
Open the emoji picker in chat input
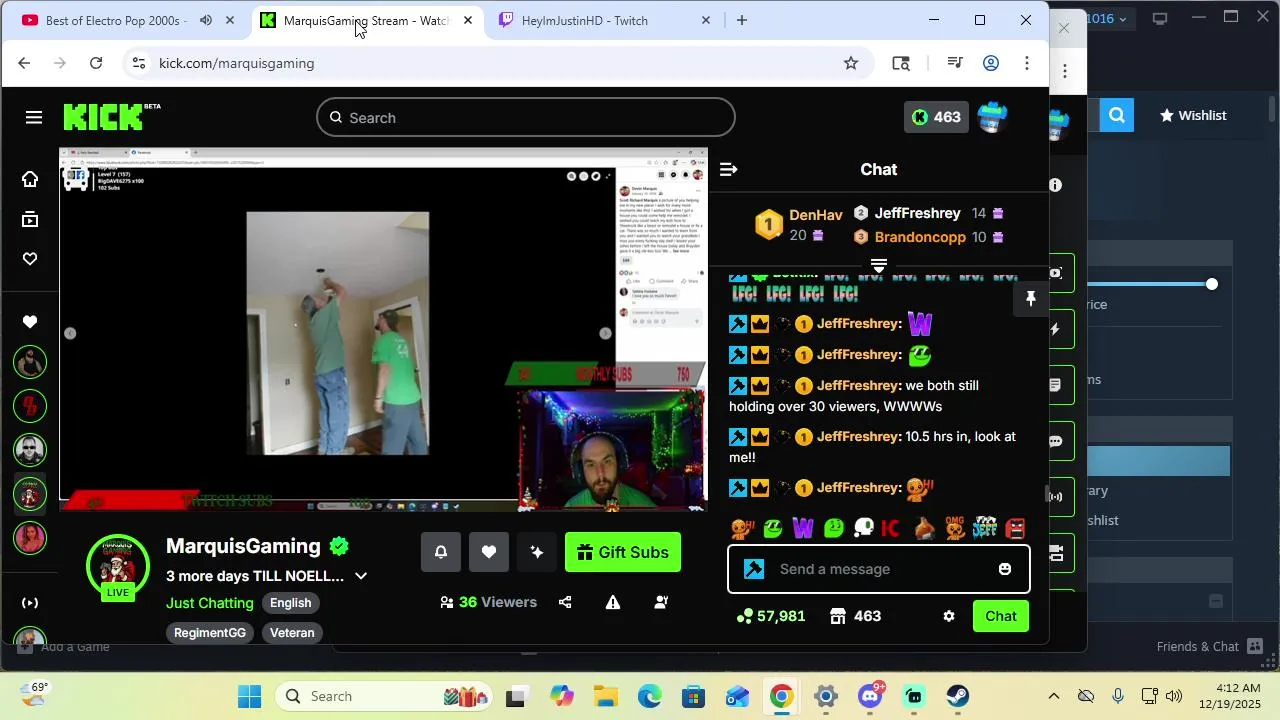[1005, 569]
